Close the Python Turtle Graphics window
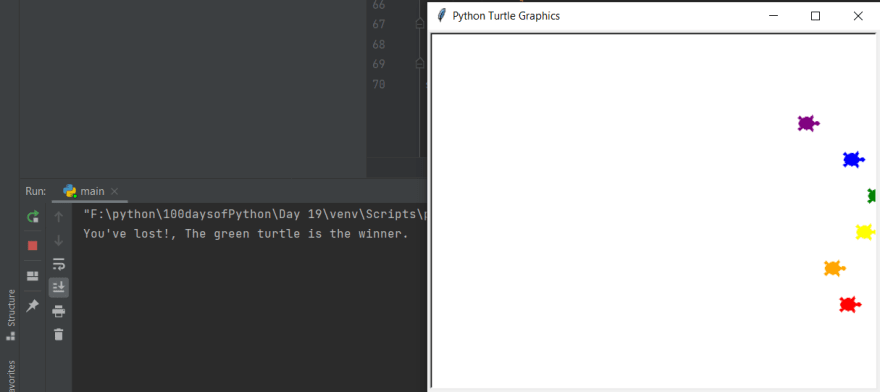 858,16
